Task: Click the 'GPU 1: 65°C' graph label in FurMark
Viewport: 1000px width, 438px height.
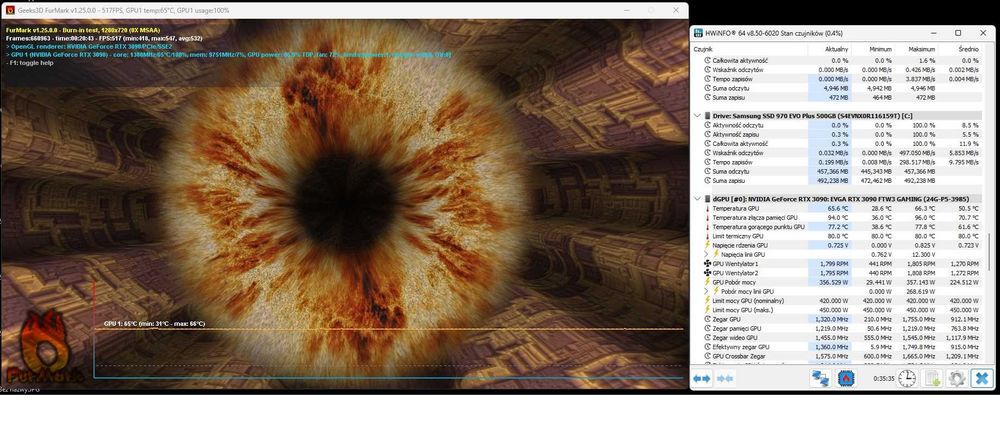Action: (154, 324)
